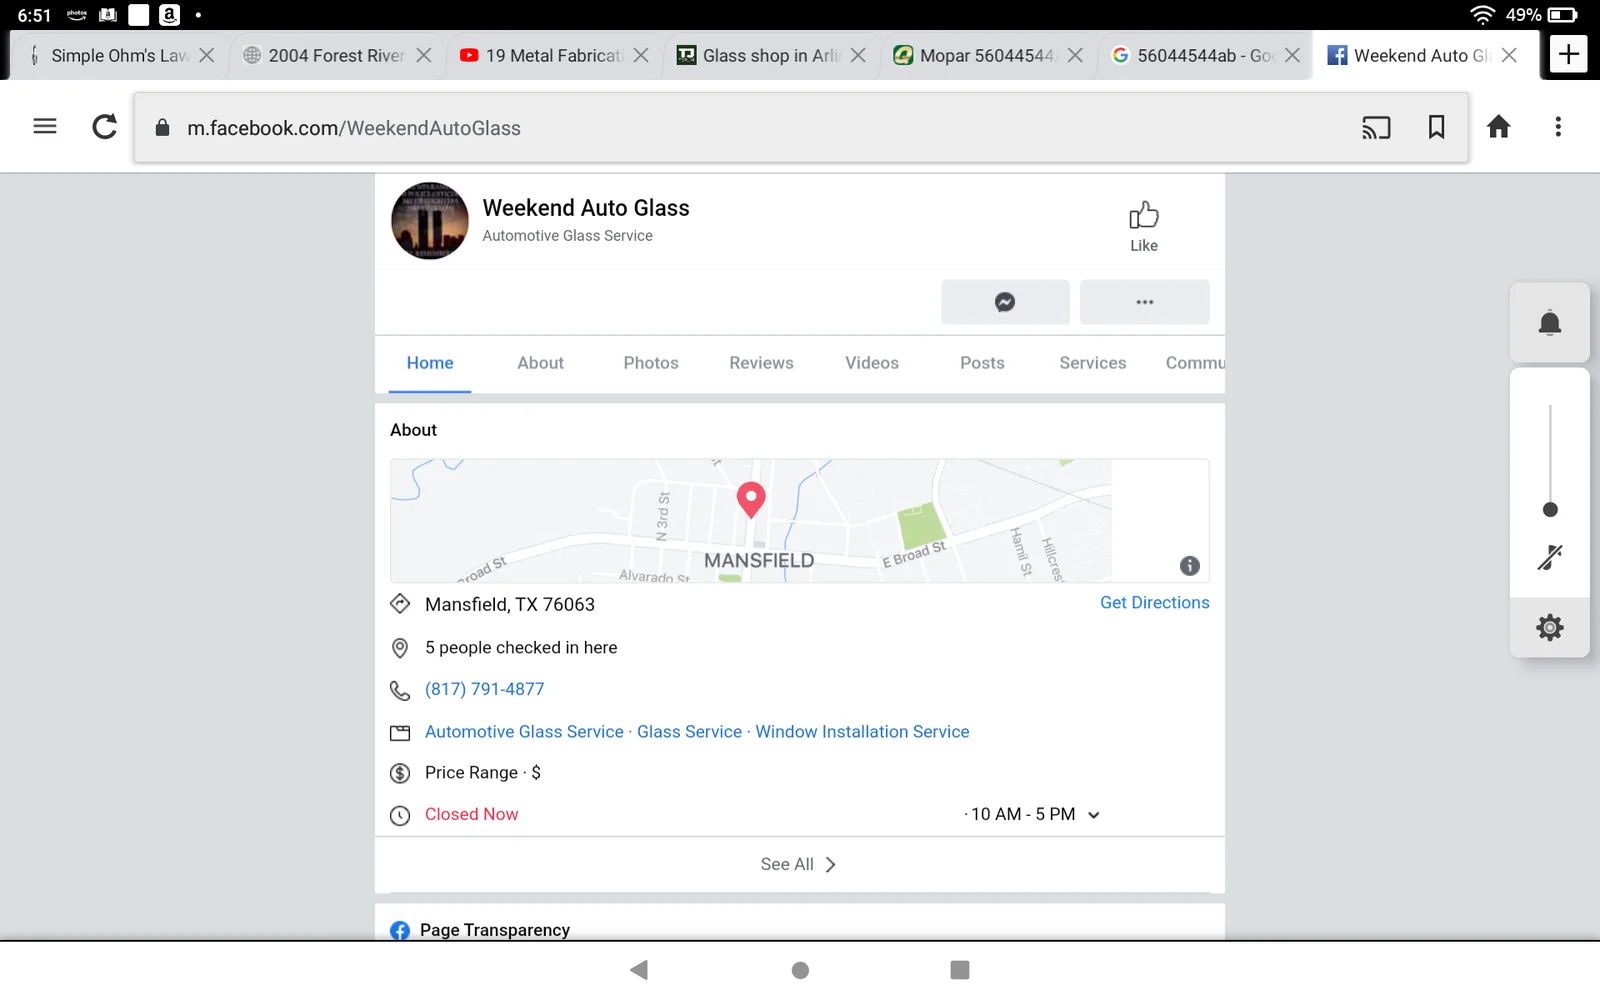Open the Services page tab
The width and height of the screenshot is (1600, 1000).
(1093, 363)
